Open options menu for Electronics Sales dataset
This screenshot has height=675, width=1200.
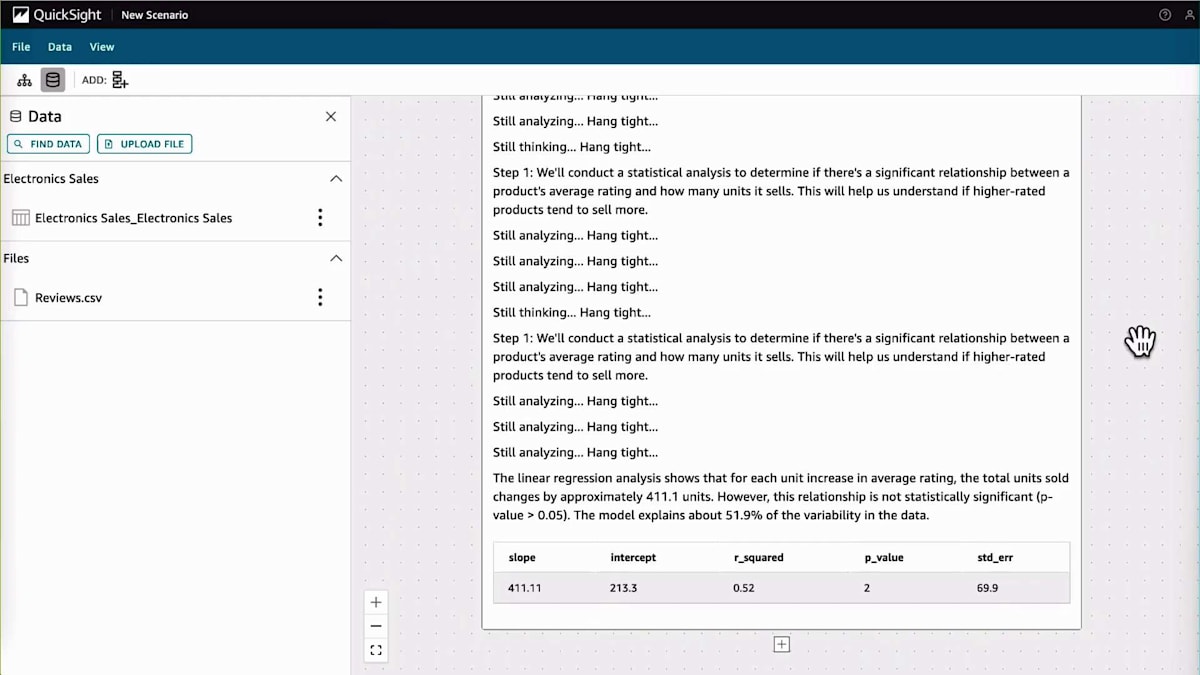pyautogui.click(x=320, y=218)
